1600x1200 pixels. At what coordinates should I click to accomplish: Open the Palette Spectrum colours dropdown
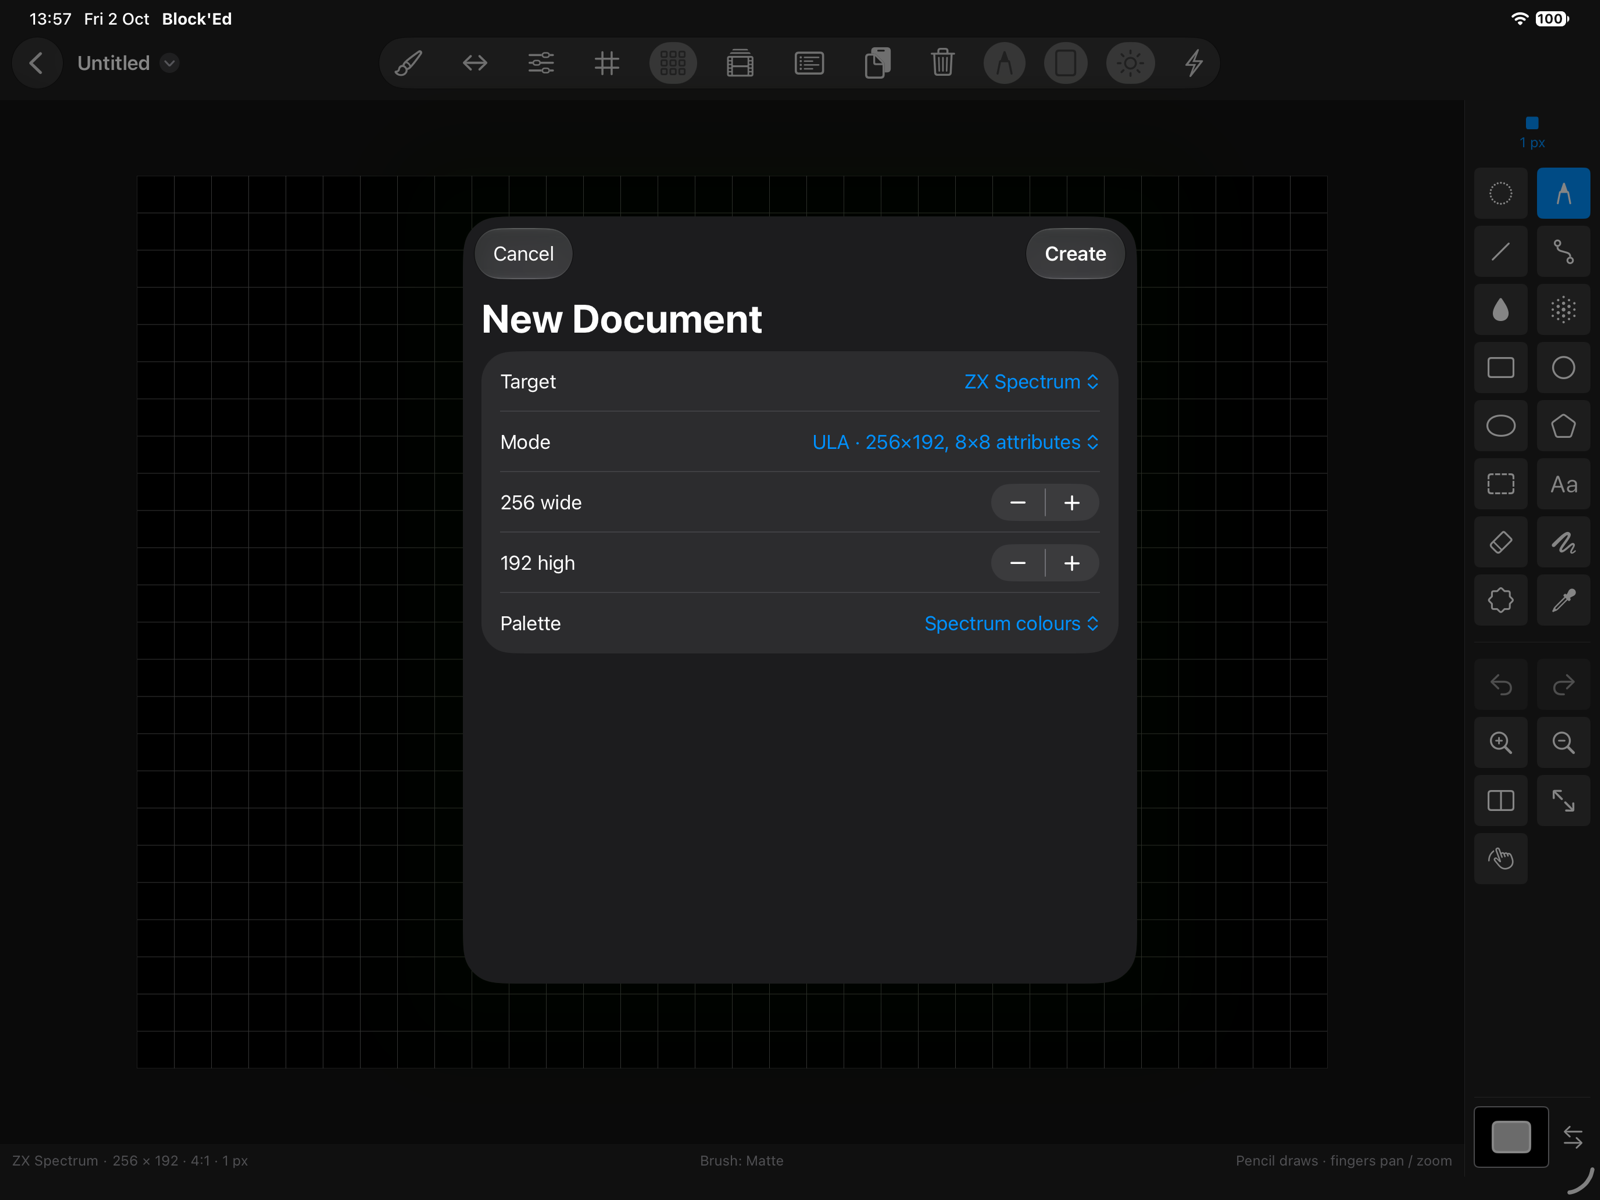coord(1011,624)
